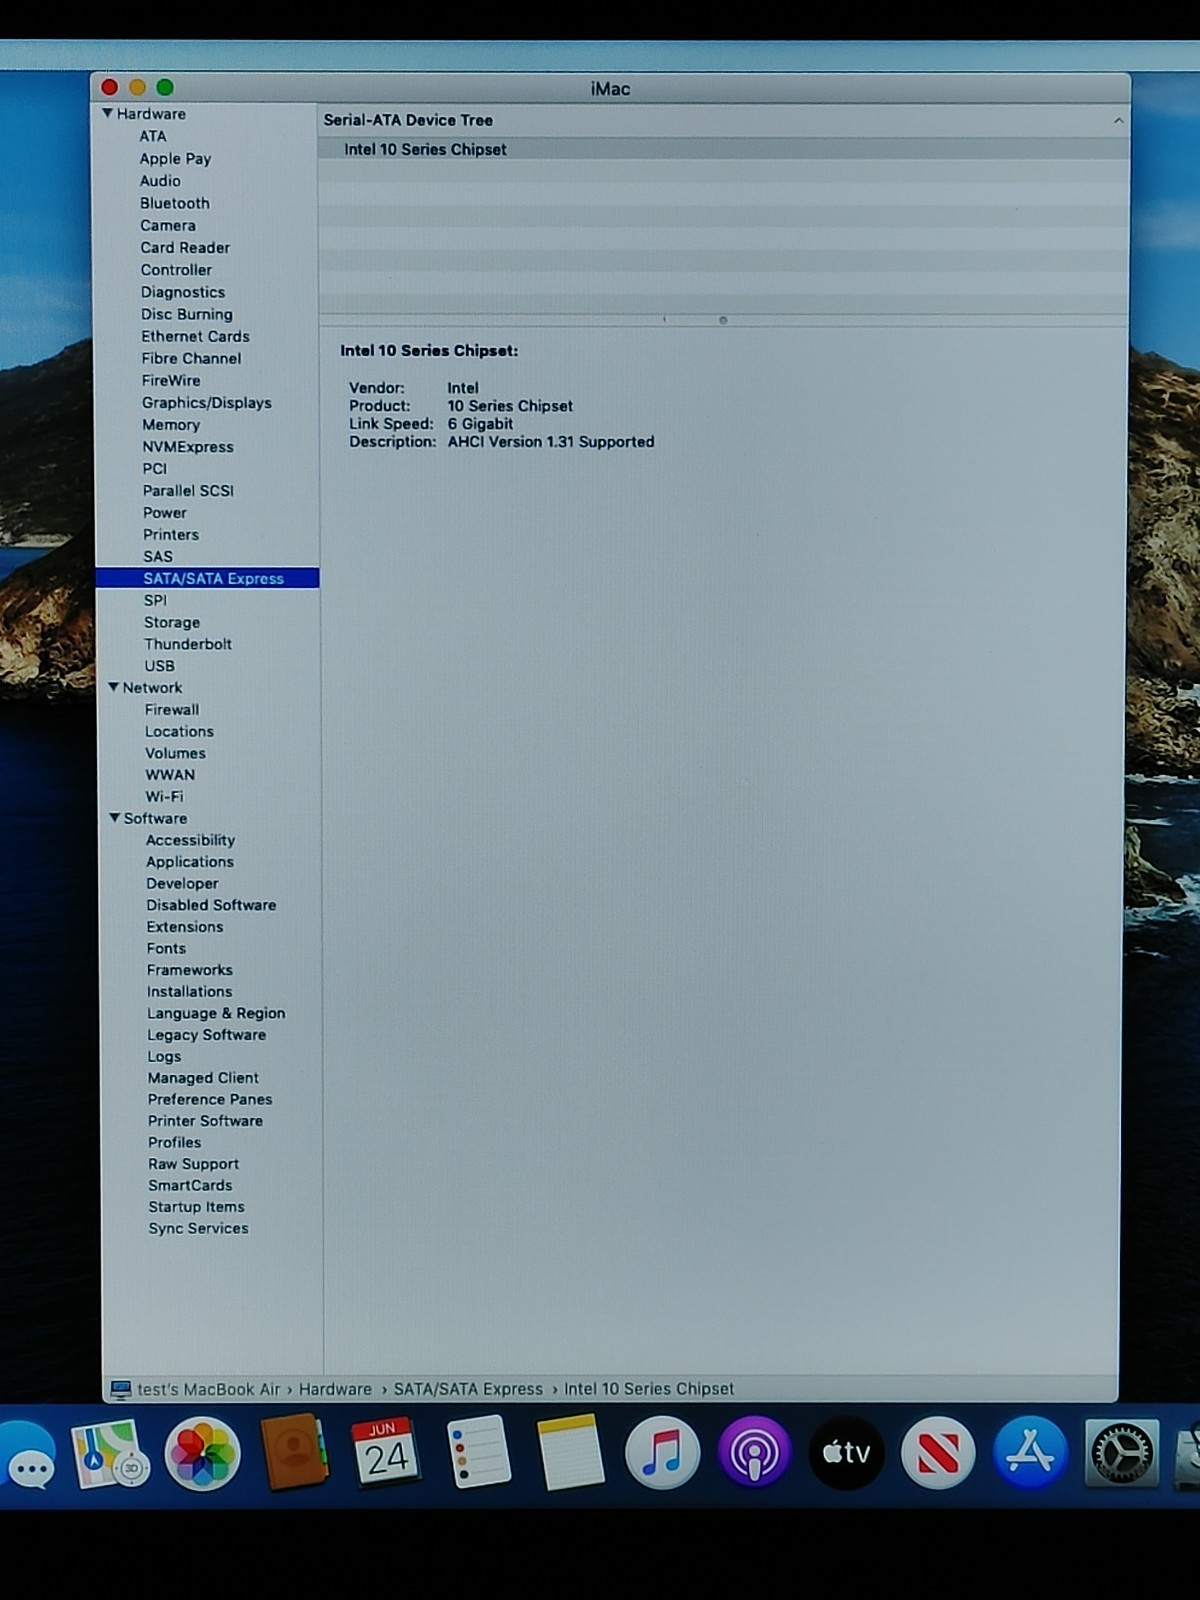Open the NVMExpress entry

click(x=188, y=446)
